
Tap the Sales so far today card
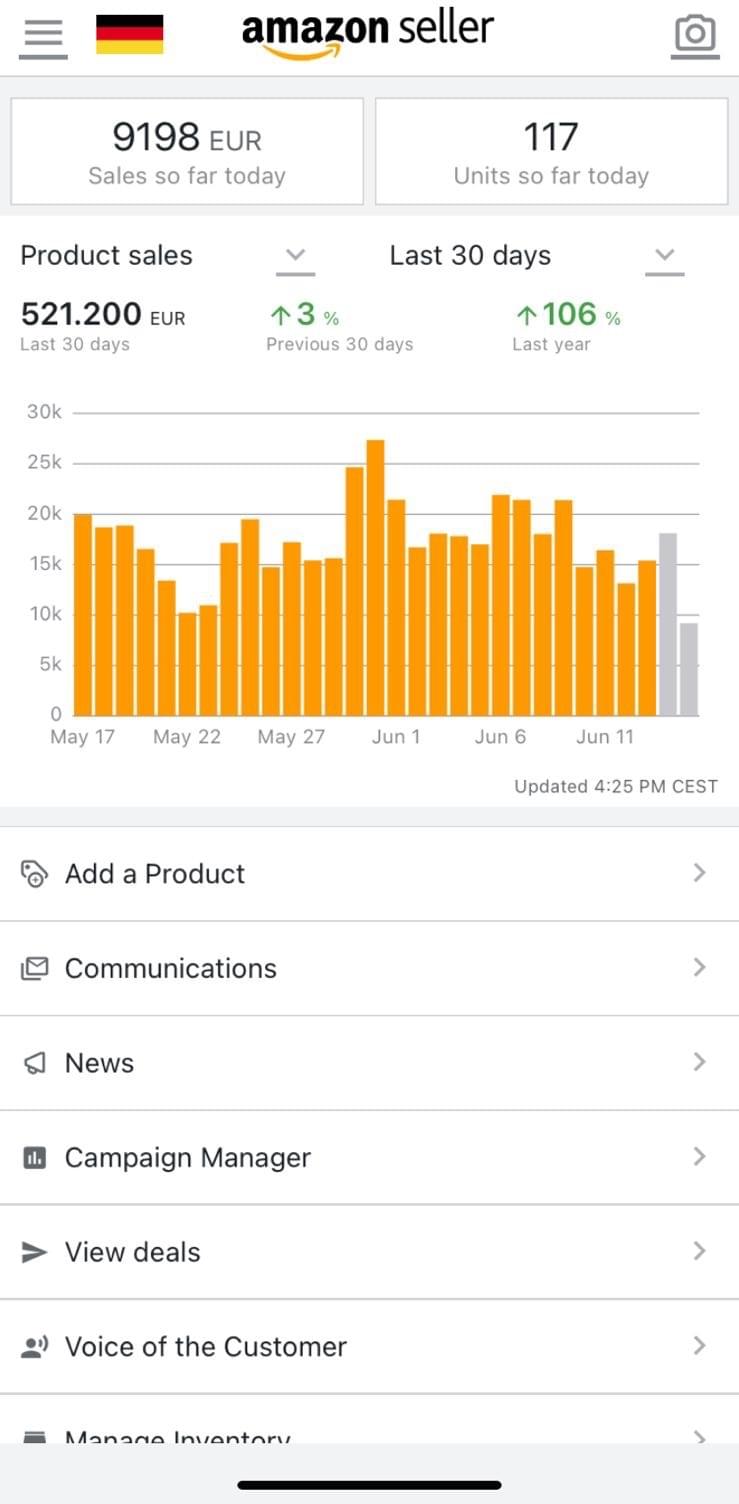(187, 151)
